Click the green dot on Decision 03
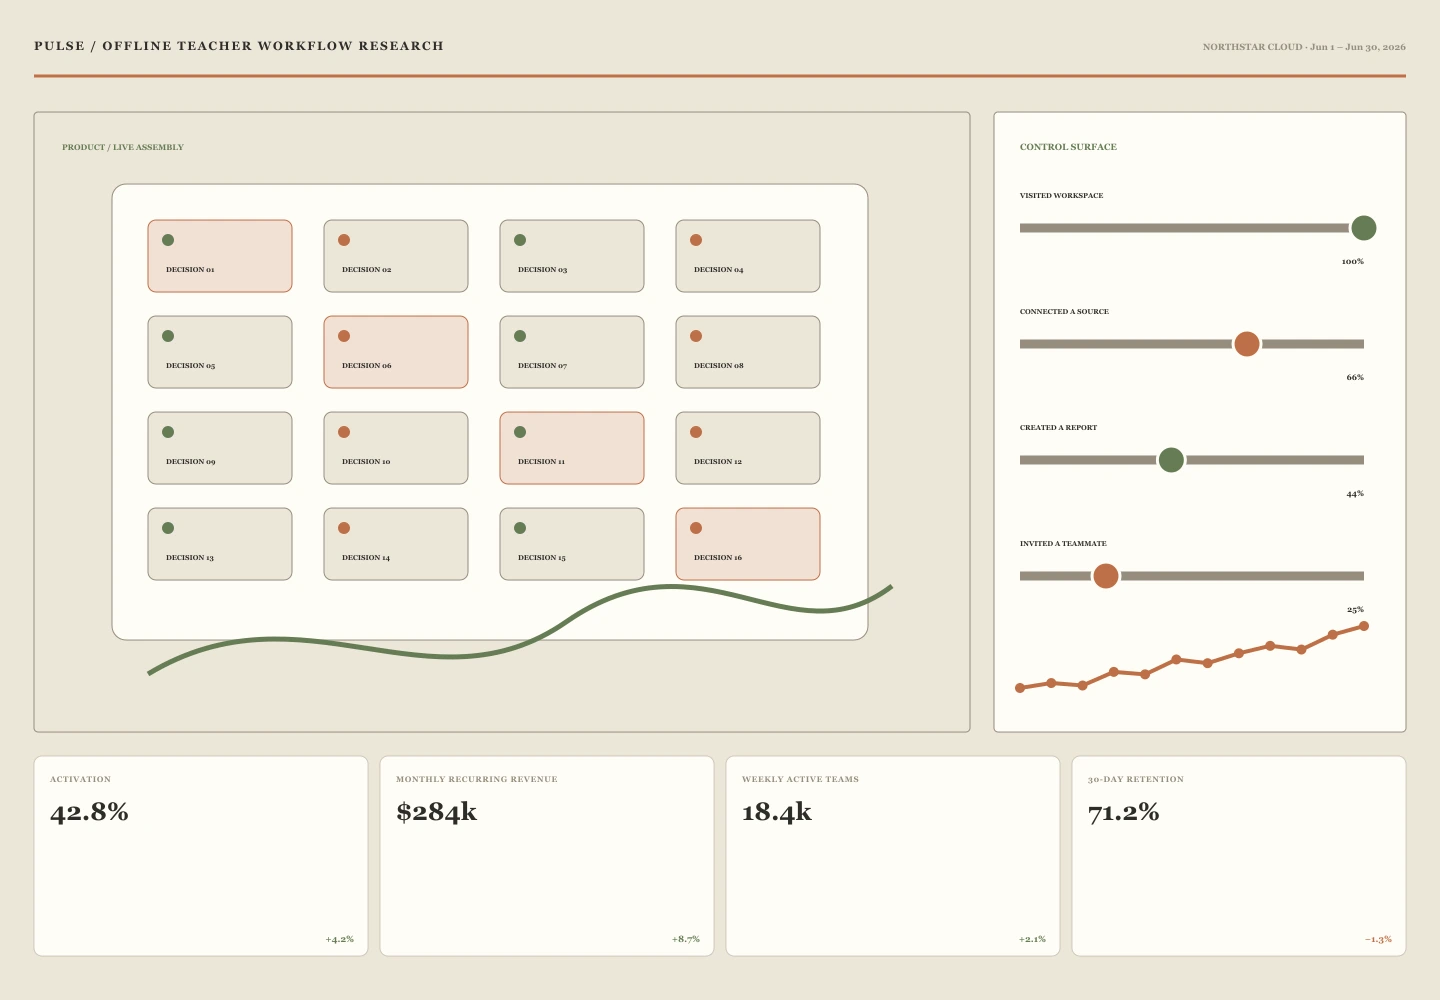This screenshot has height=1000, width=1440. (520, 240)
